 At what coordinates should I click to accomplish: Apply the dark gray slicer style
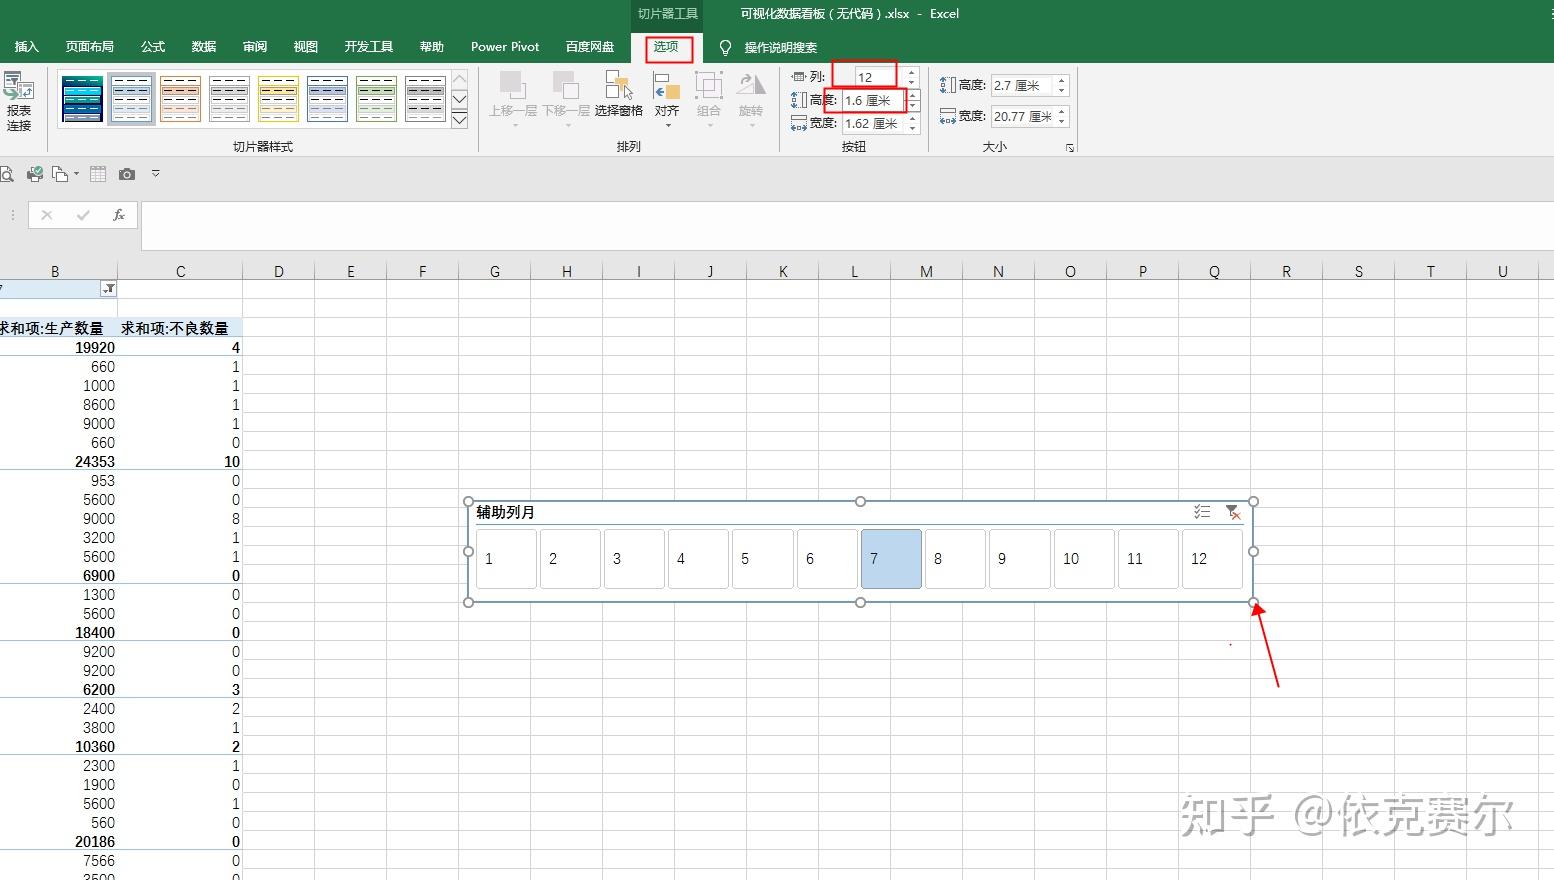425,99
